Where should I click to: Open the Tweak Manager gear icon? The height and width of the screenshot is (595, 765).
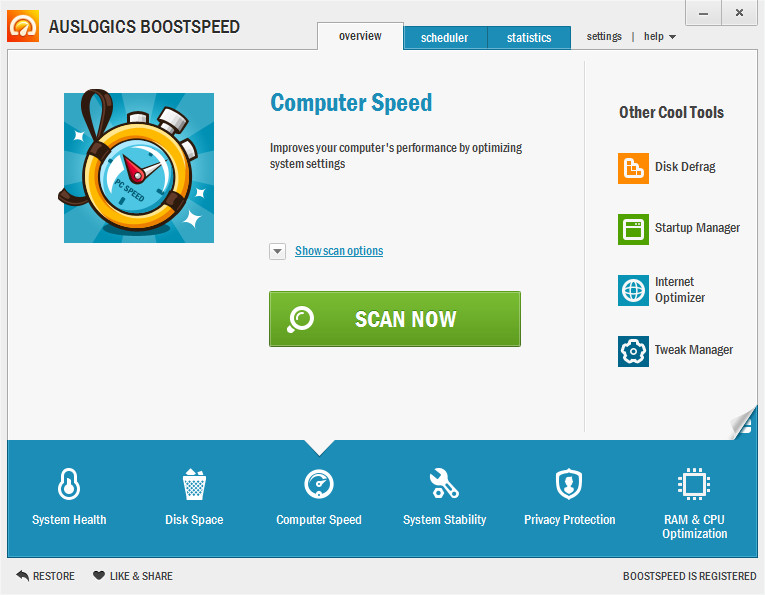[x=633, y=351]
